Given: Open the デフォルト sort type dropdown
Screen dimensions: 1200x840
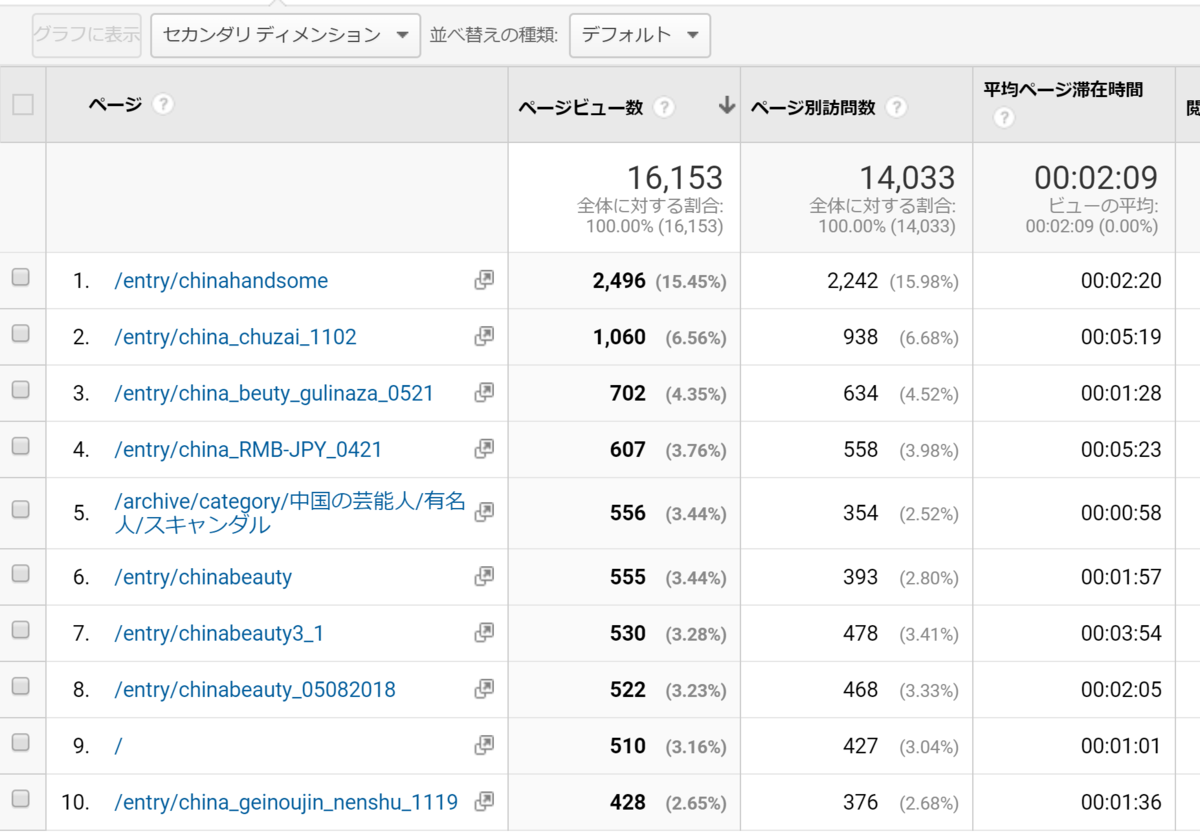Looking at the screenshot, I should tap(640, 35).
